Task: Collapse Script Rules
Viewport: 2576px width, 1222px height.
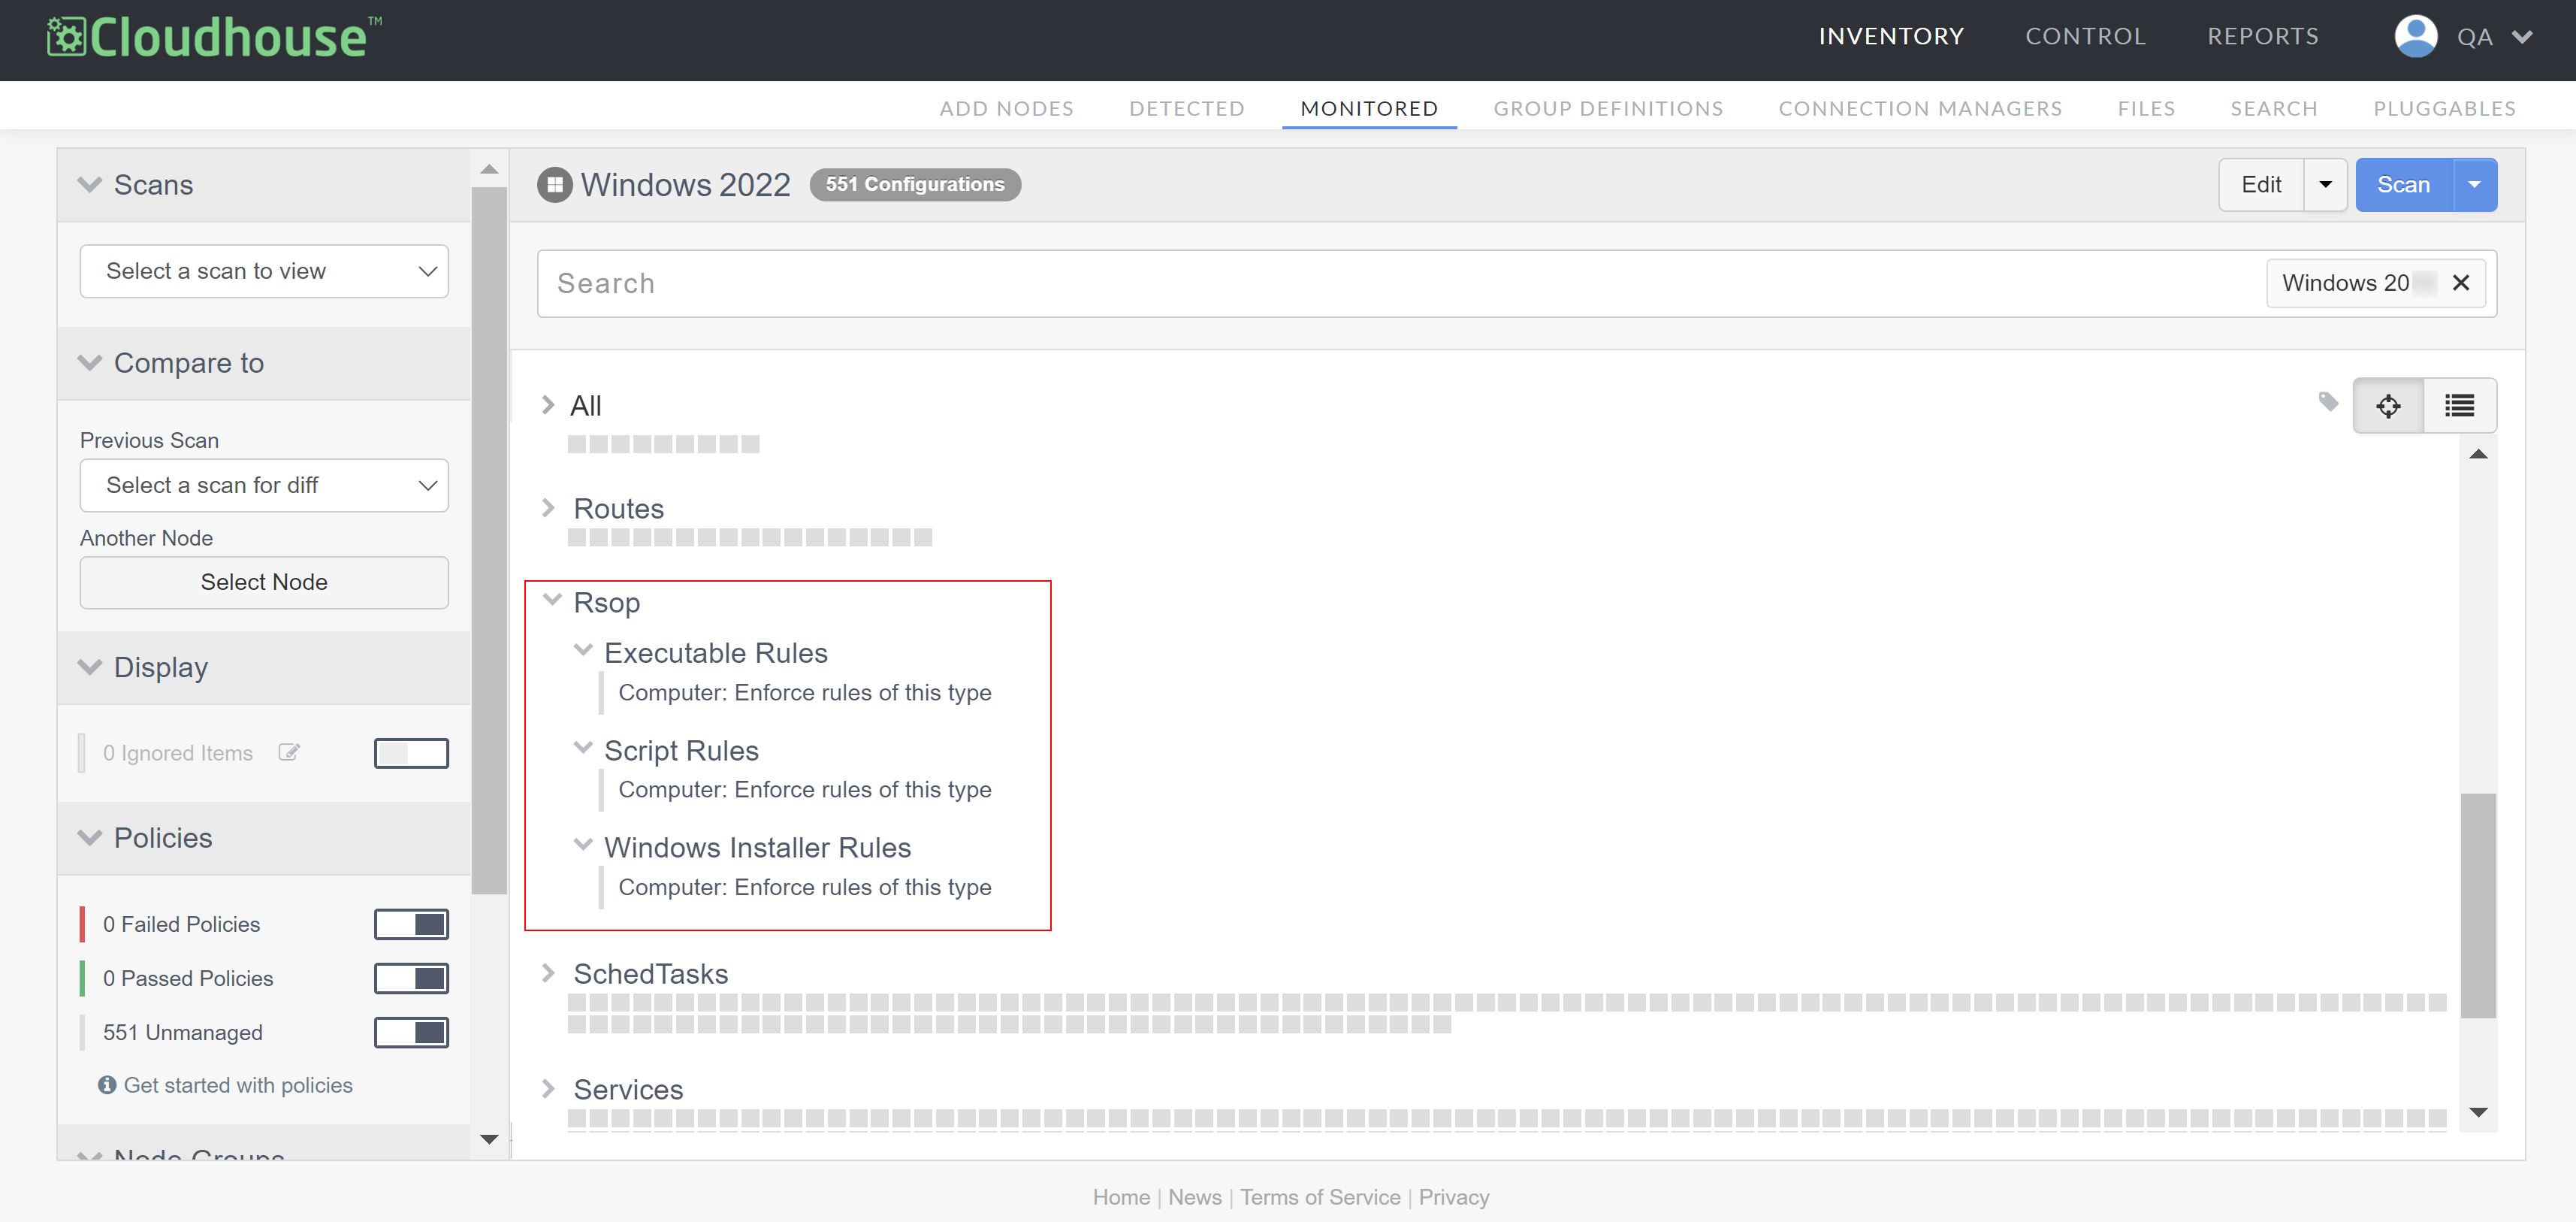Action: click(583, 748)
